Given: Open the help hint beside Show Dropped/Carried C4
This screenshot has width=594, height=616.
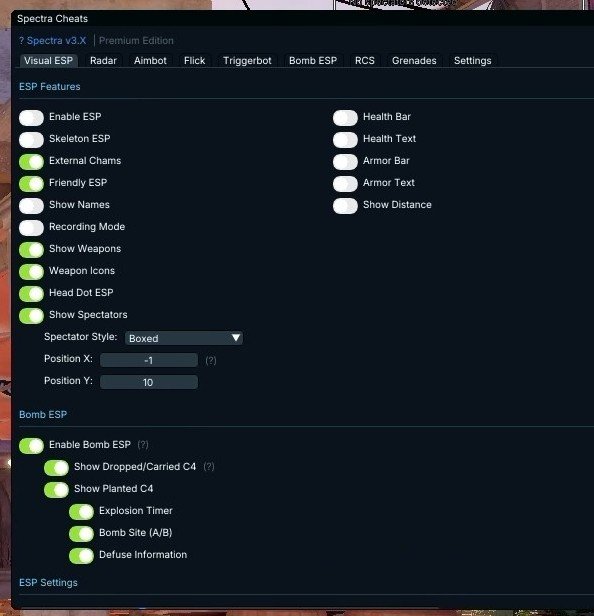Looking at the screenshot, I should (209, 466).
